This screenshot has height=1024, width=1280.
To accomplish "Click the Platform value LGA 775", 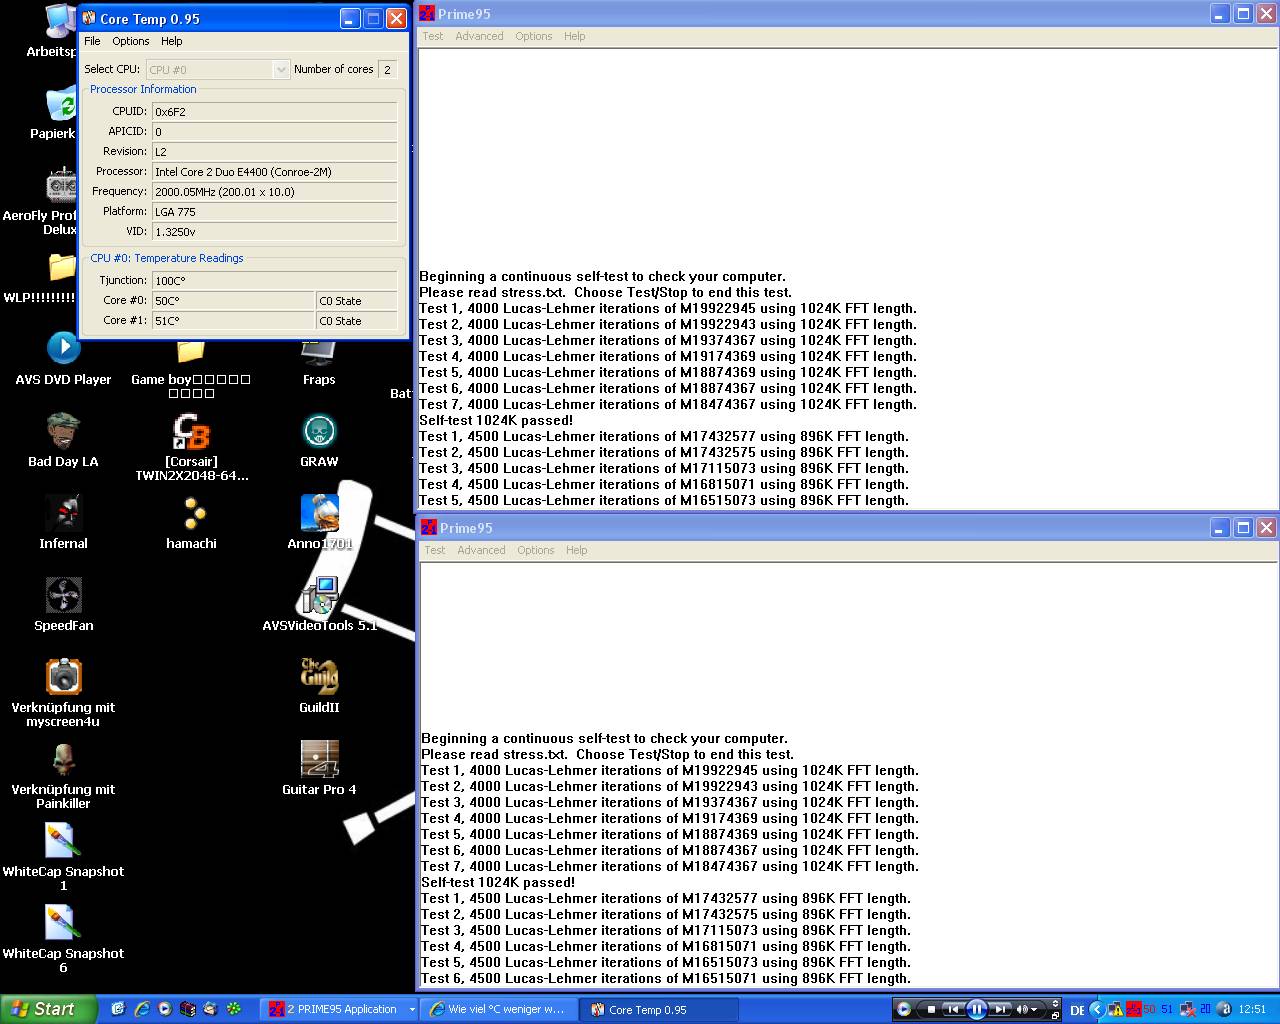I will (274, 212).
